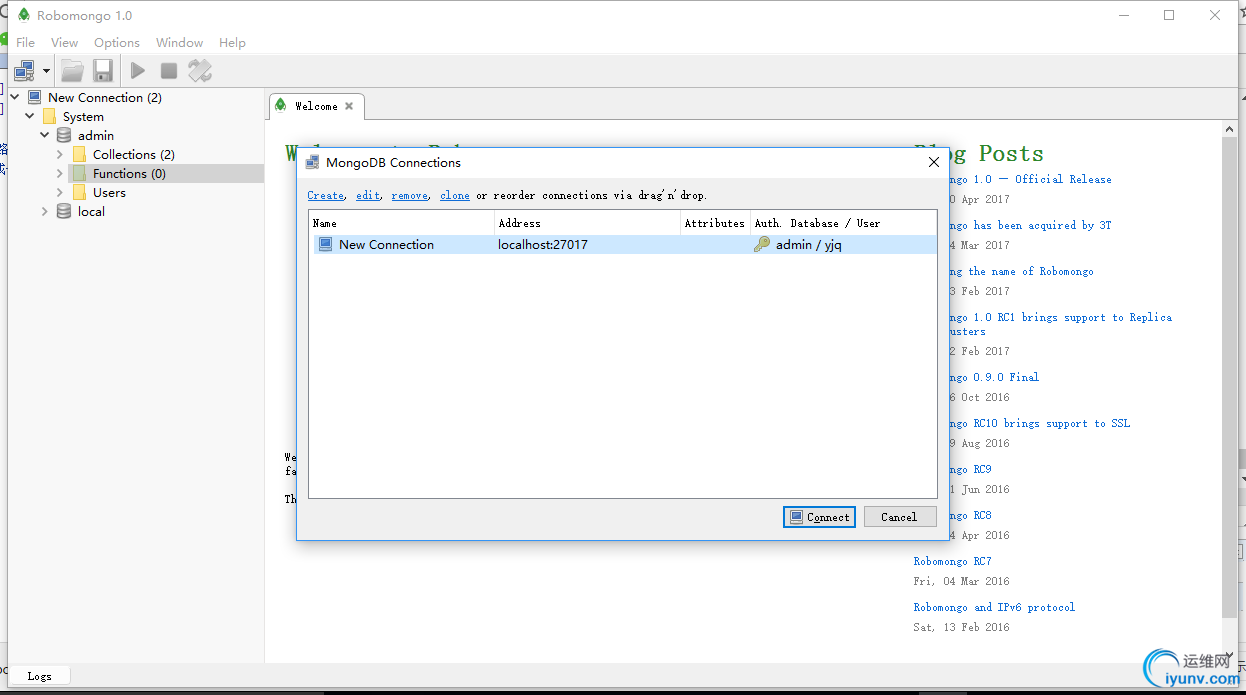Switch to the Welcome tab

pyautogui.click(x=316, y=106)
